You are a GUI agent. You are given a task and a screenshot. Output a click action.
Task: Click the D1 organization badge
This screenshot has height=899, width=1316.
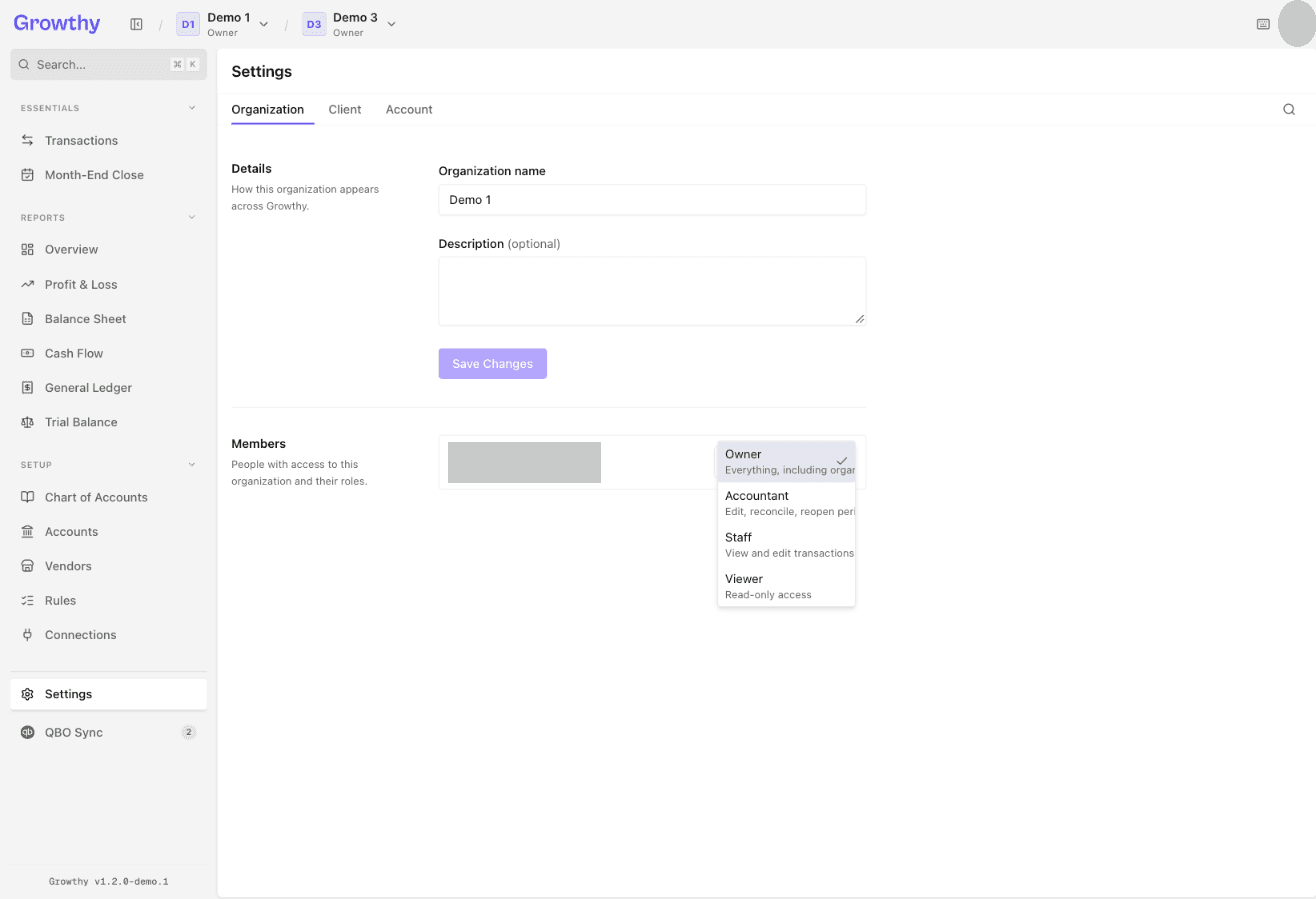coord(188,24)
